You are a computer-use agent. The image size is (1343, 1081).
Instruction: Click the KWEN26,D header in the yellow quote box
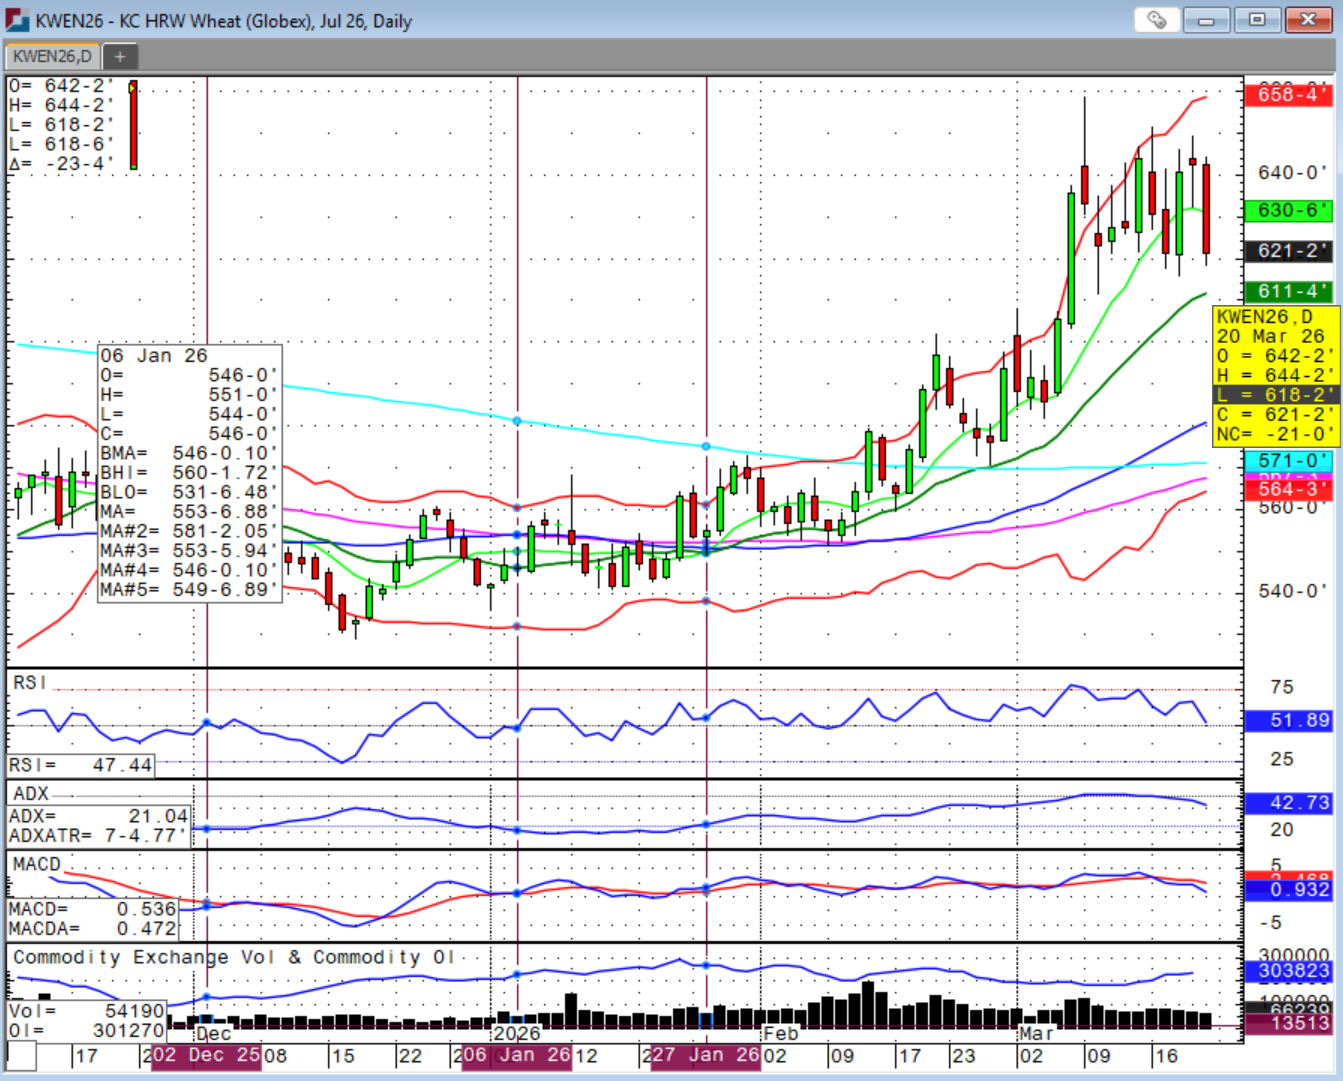point(1265,317)
